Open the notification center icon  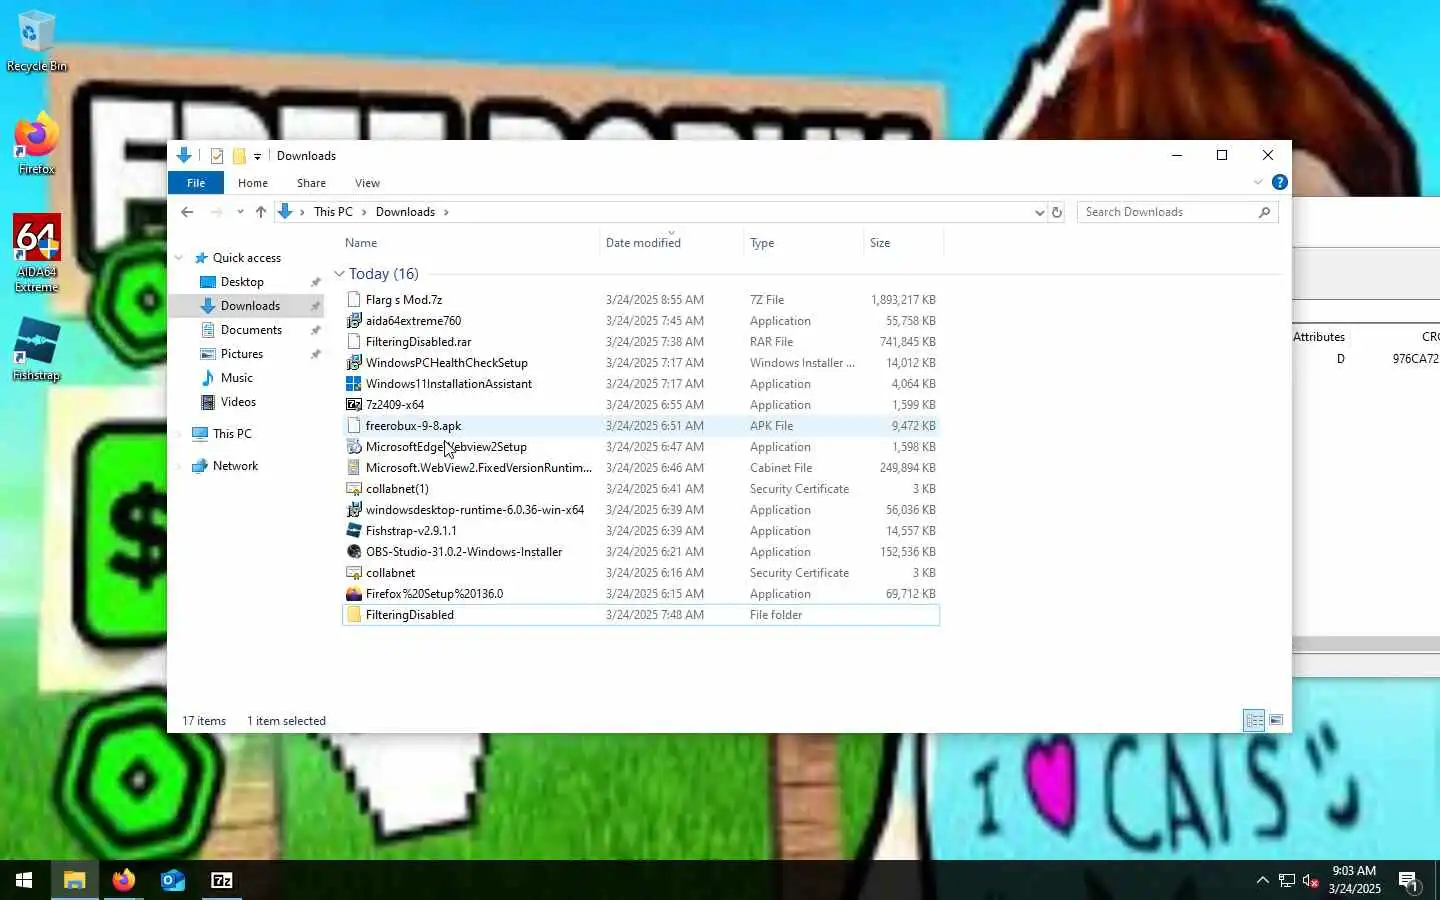(1408, 881)
